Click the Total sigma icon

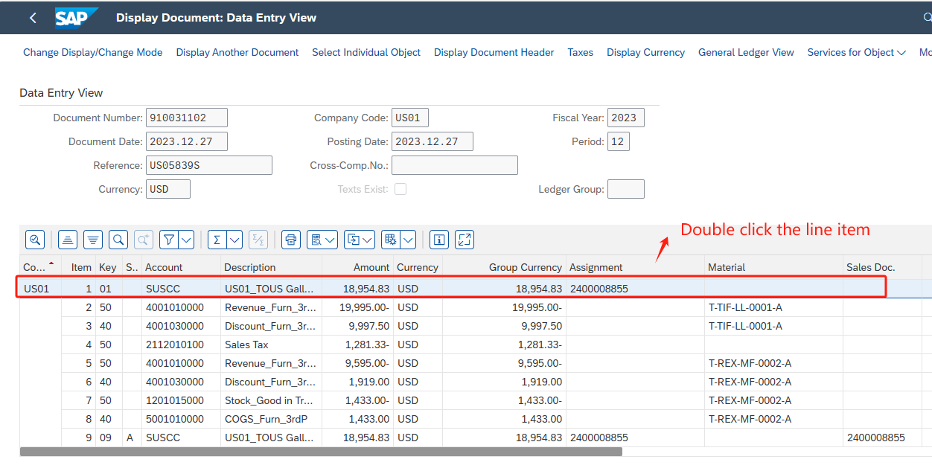[216, 239]
